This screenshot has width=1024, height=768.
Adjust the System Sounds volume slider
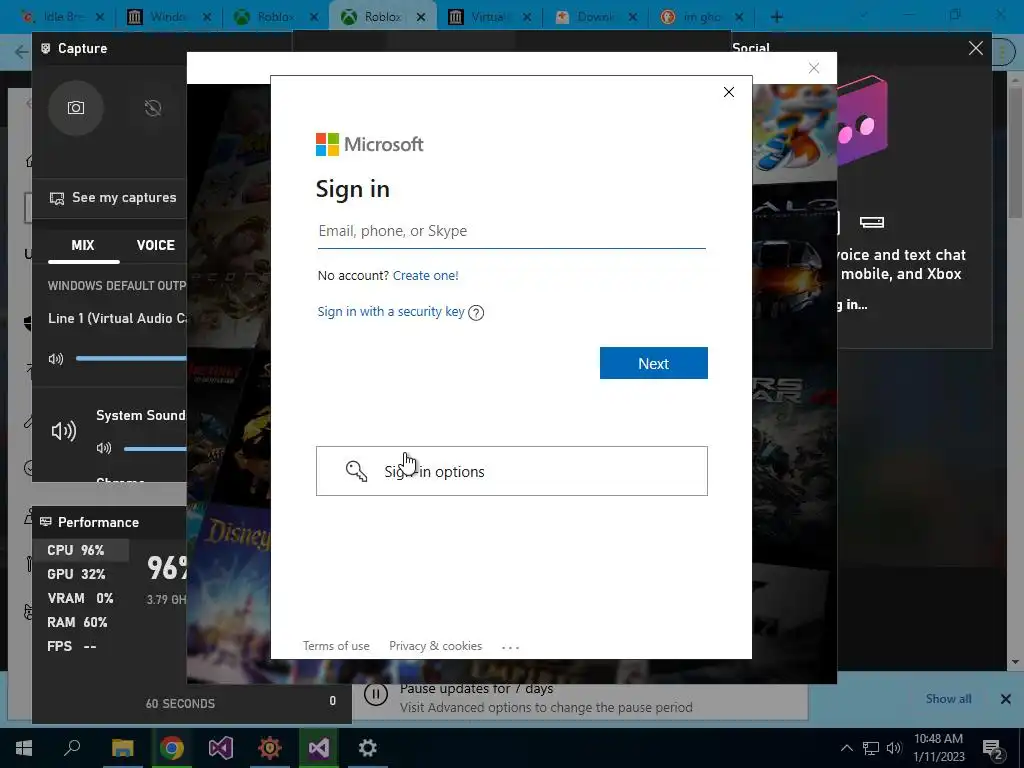(155, 449)
